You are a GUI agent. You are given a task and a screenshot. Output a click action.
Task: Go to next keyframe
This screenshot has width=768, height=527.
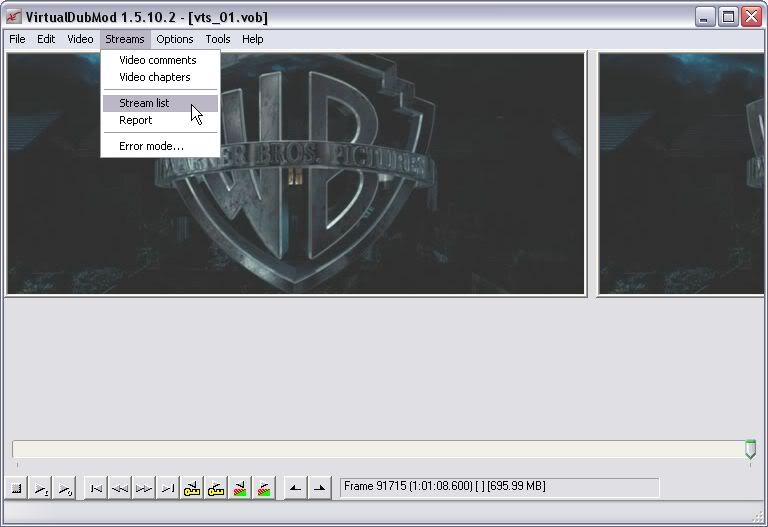tap(216, 488)
